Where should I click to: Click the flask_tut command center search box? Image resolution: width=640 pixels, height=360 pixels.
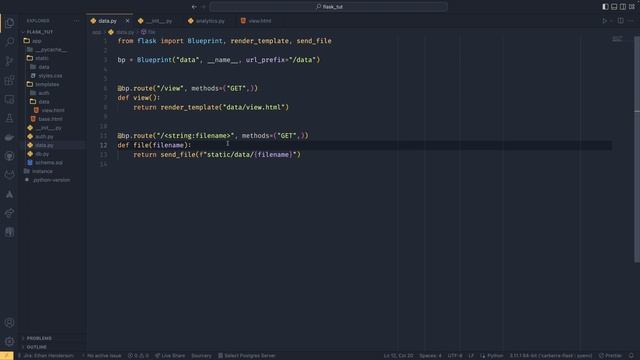pyautogui.click(x=329, y=7)
